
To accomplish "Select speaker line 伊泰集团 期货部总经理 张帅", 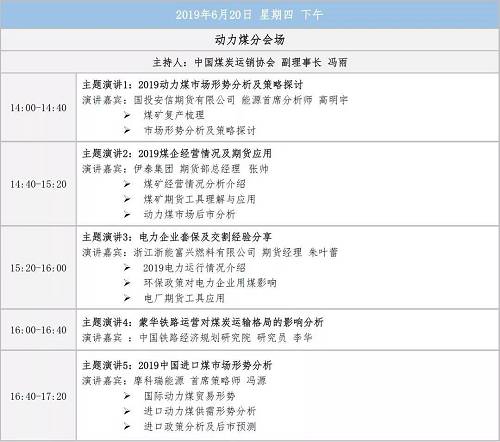I will click(175, 169).
